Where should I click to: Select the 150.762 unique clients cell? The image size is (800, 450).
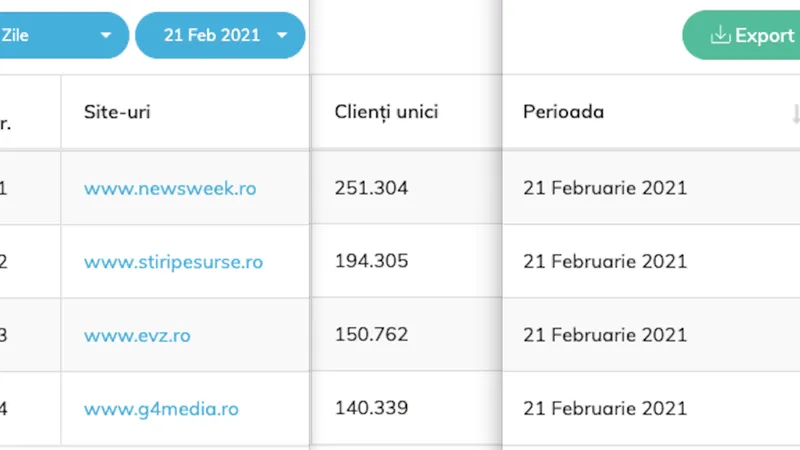tap(406, 335)
